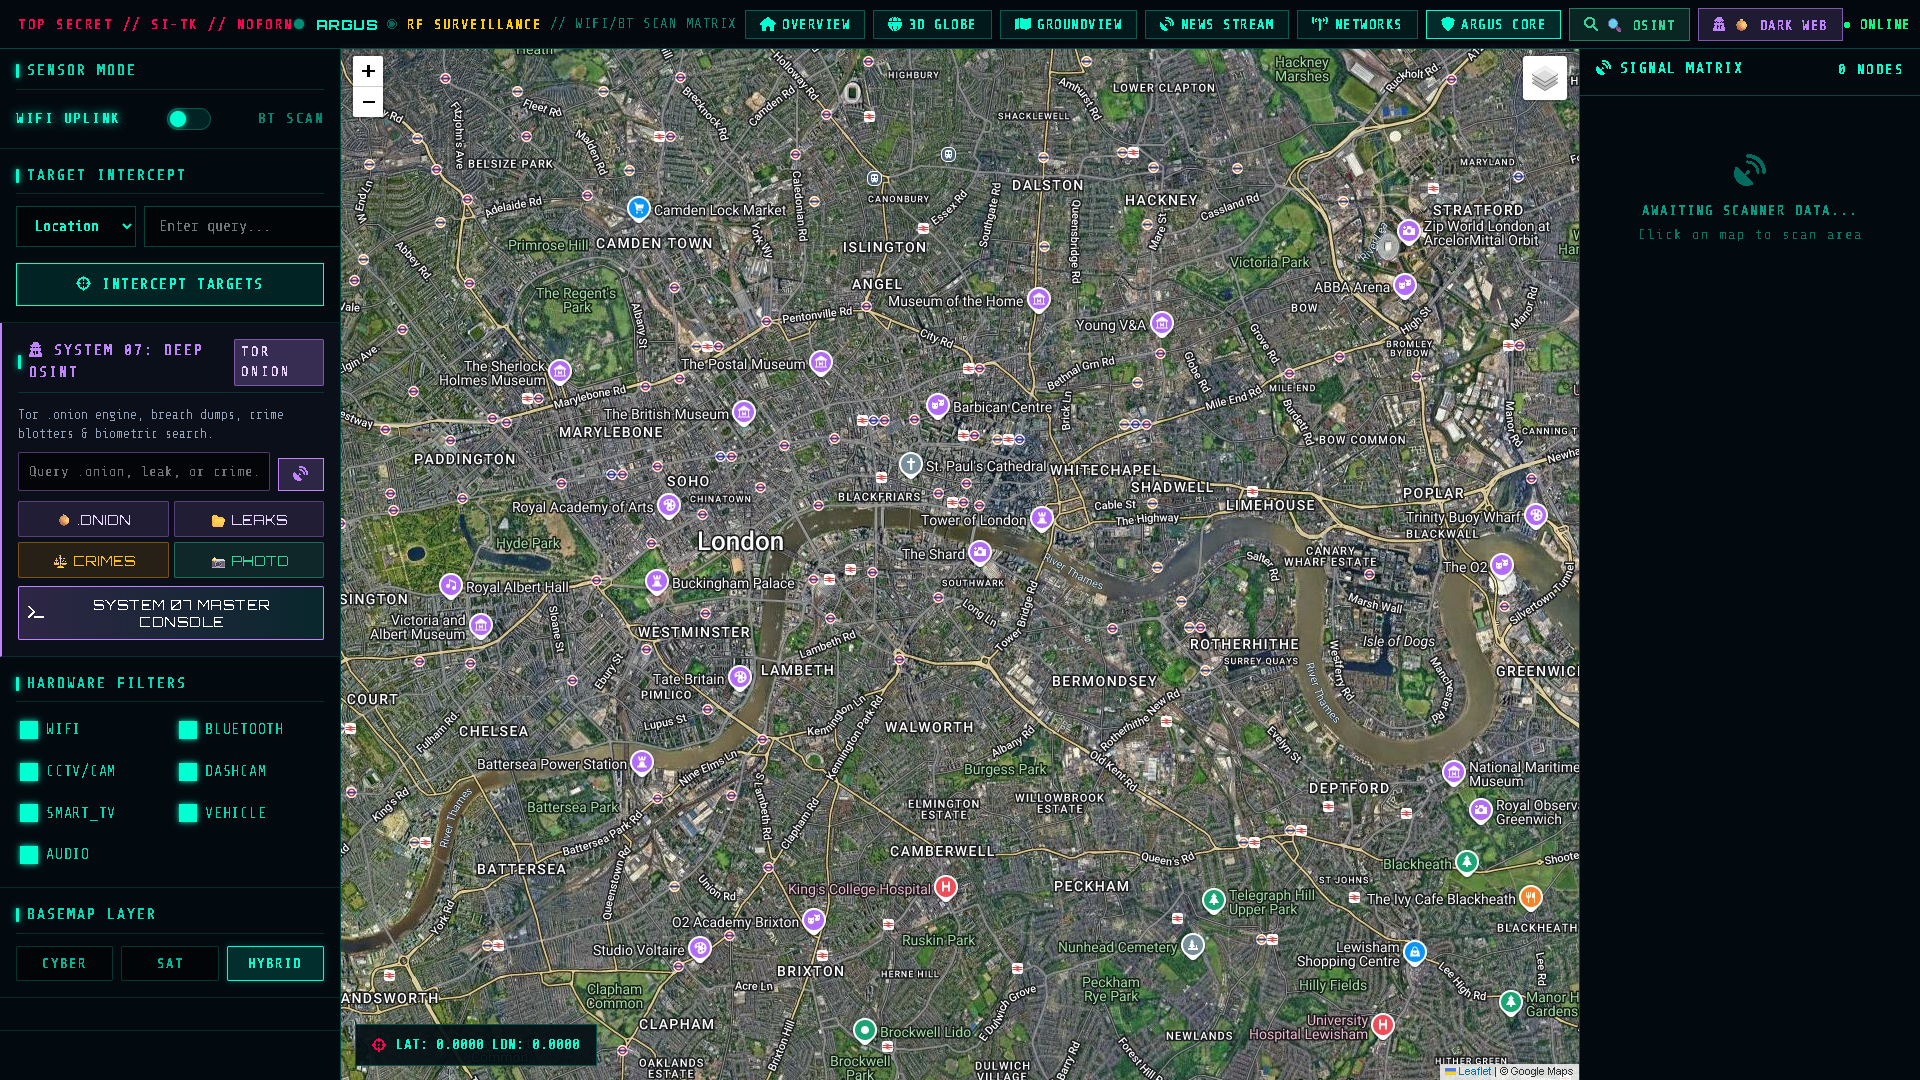Switch to the Groundview tab
The height and width of the screenshot is (1080, 1920).
click(x=1068, y=25)
